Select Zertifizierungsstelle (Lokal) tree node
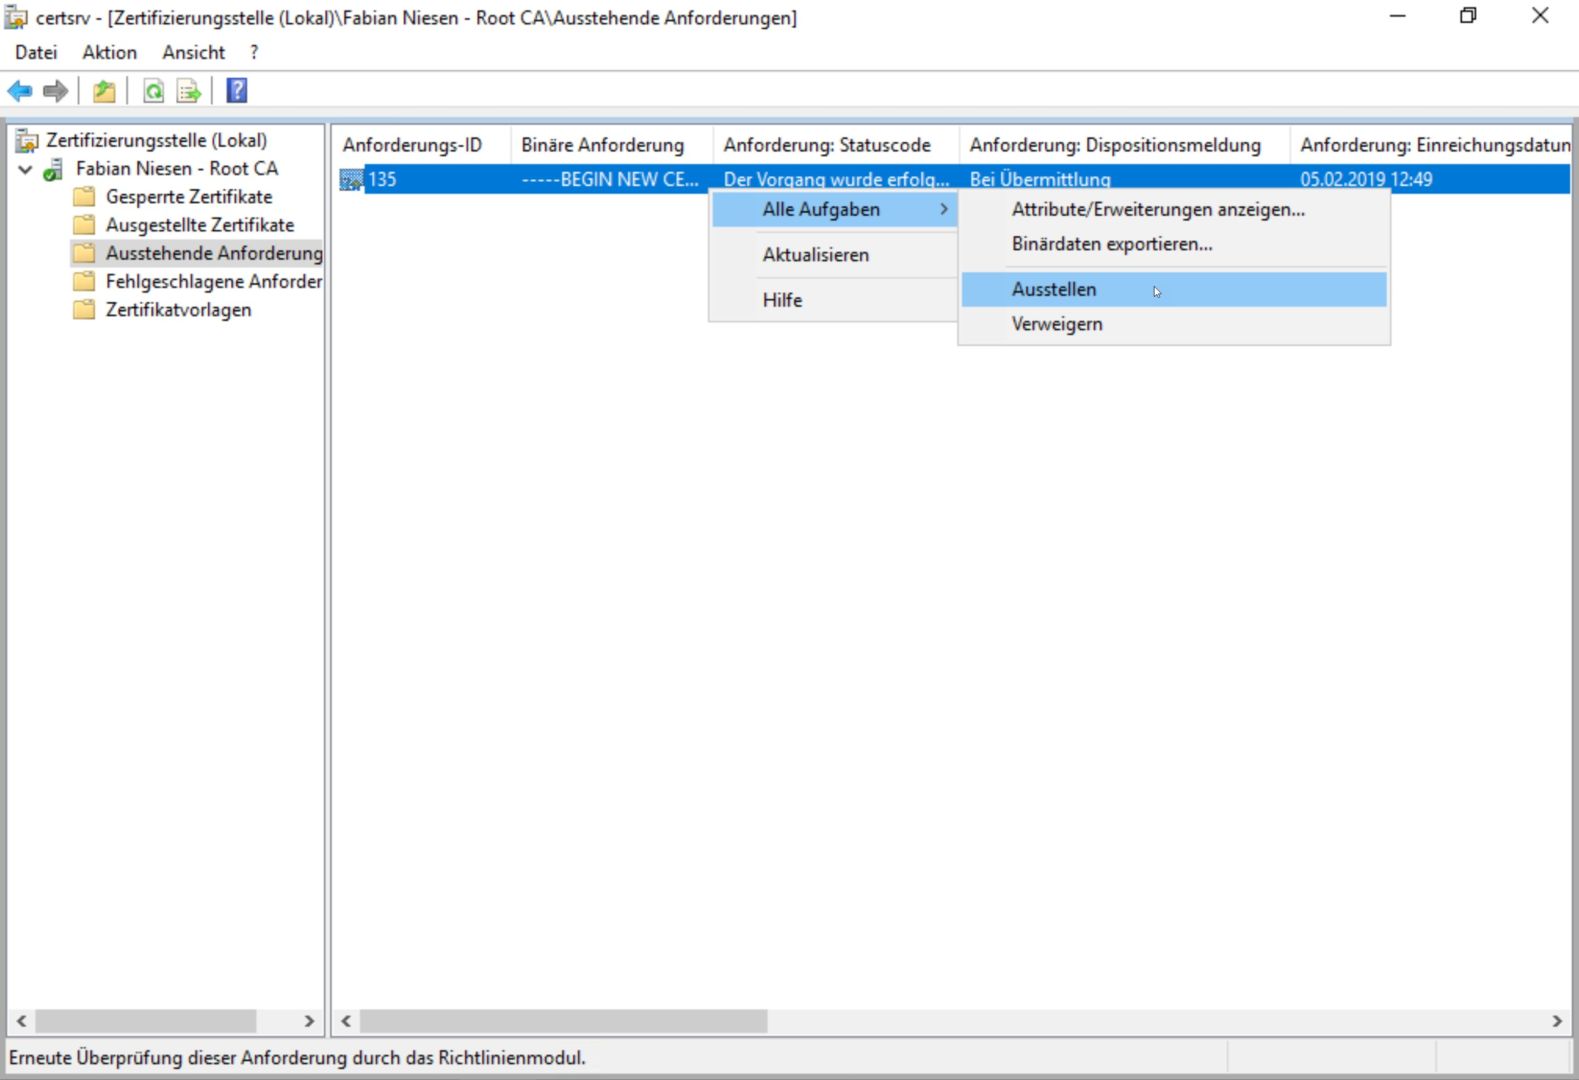 [156, 140]
